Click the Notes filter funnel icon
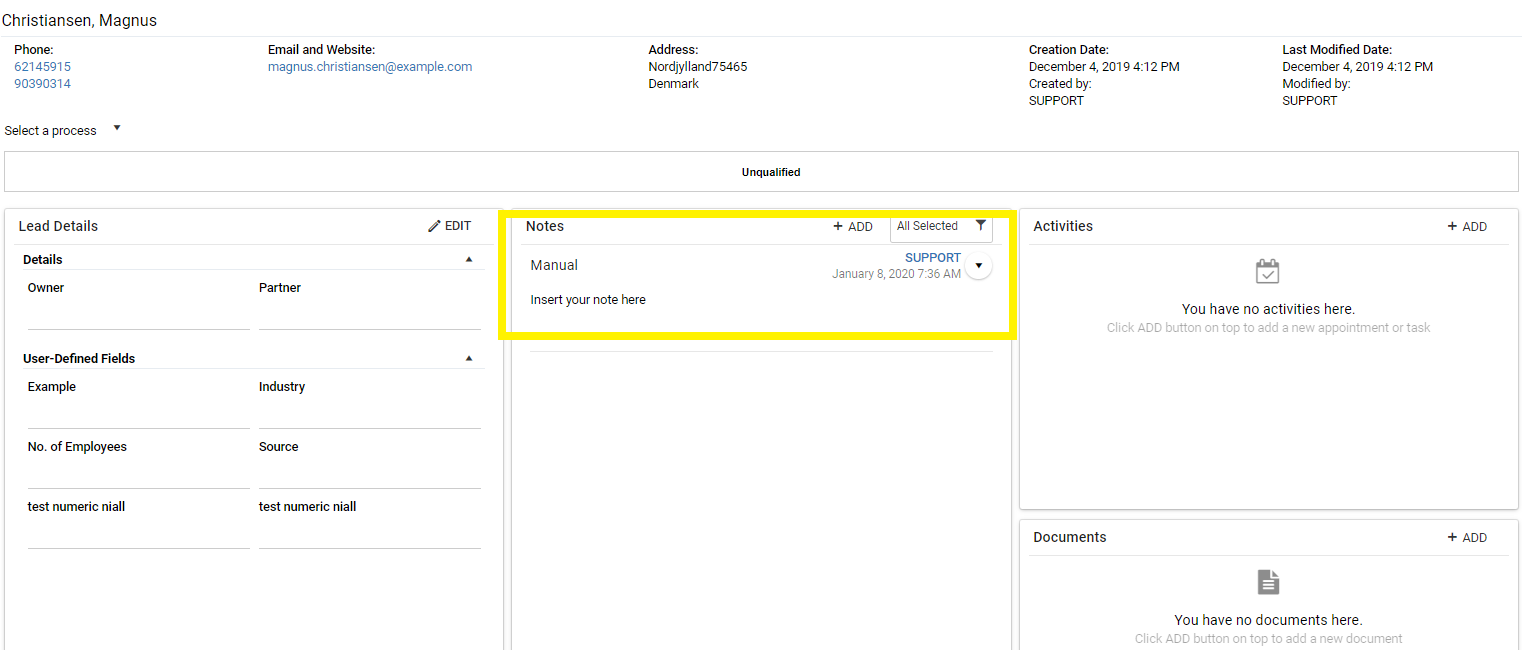The height and width of the screenshot is (650, 1526). point(980,226)
